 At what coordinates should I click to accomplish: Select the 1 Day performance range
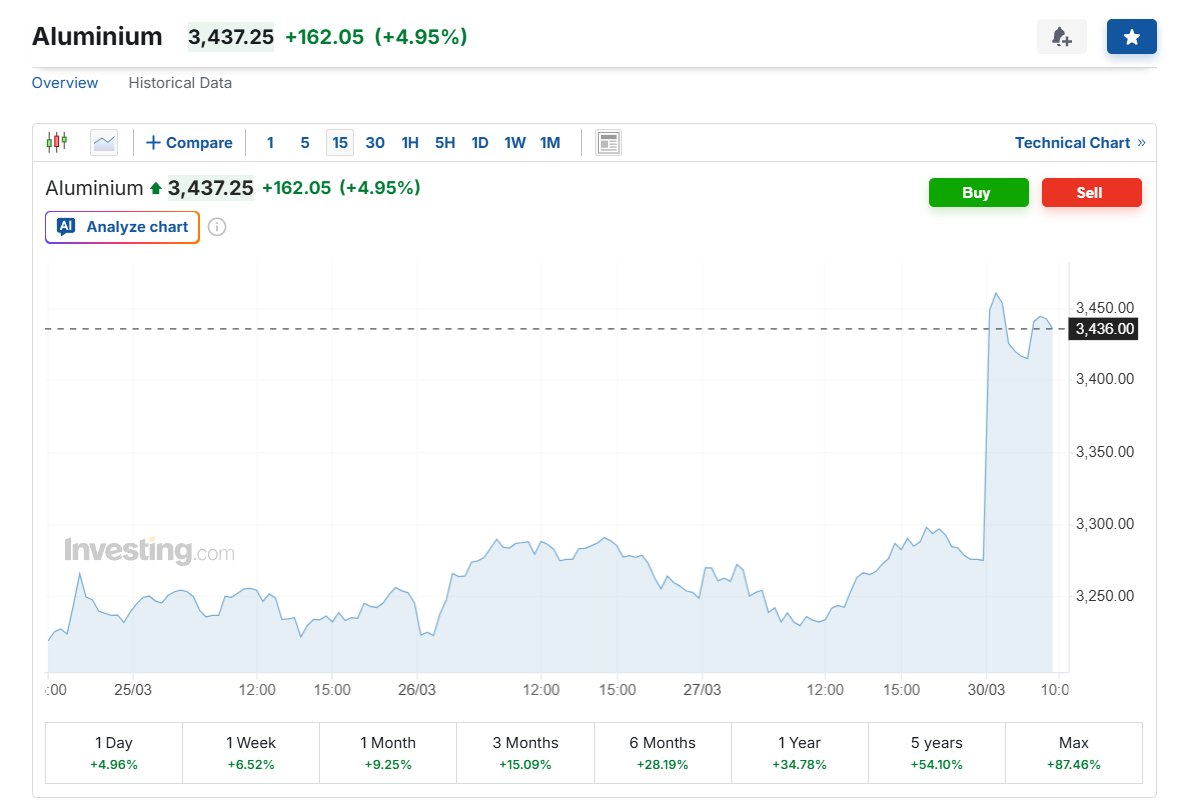[x=114, y=753]
